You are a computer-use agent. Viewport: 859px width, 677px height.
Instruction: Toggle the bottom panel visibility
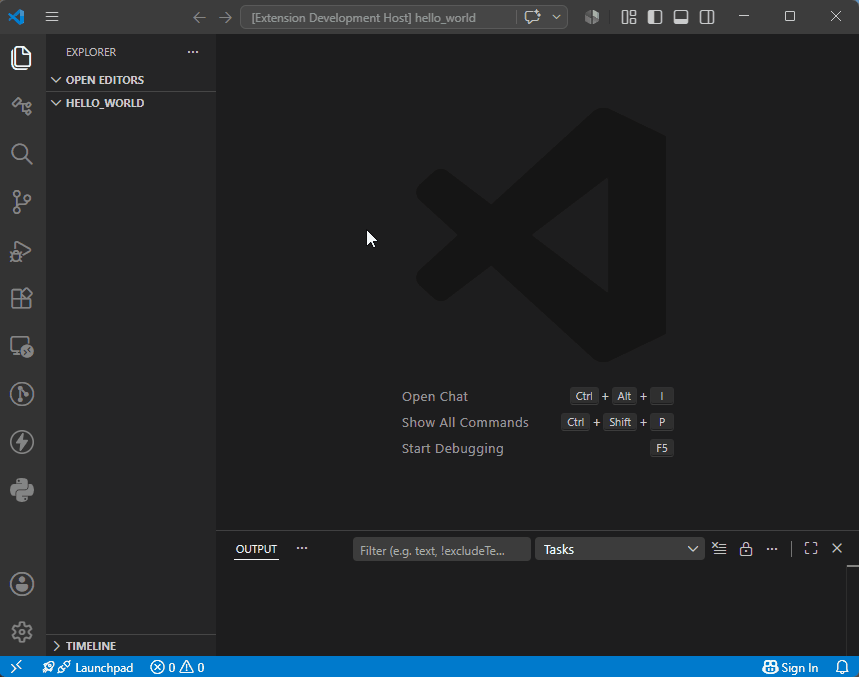pyautogui.click(x=681, y=17)
